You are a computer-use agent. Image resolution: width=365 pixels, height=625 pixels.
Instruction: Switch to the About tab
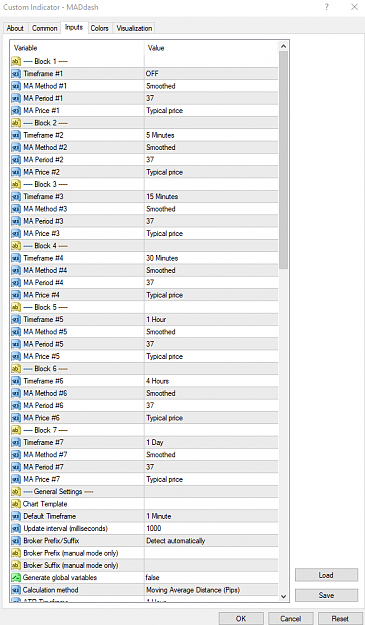(15, 28)
